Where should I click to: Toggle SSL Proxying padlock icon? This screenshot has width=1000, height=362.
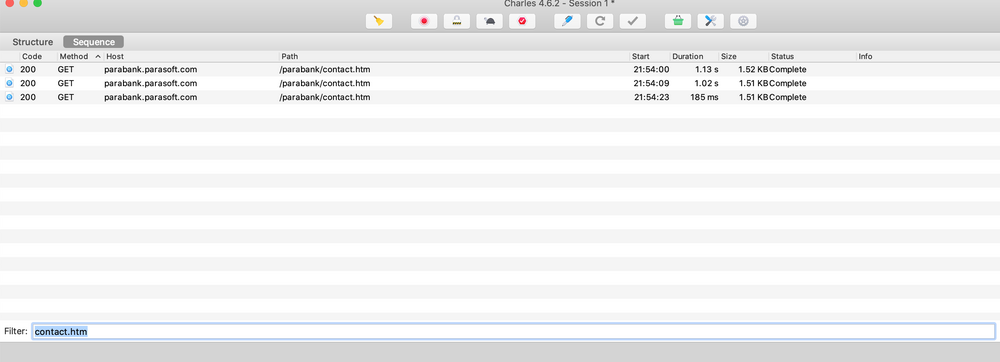457,21
